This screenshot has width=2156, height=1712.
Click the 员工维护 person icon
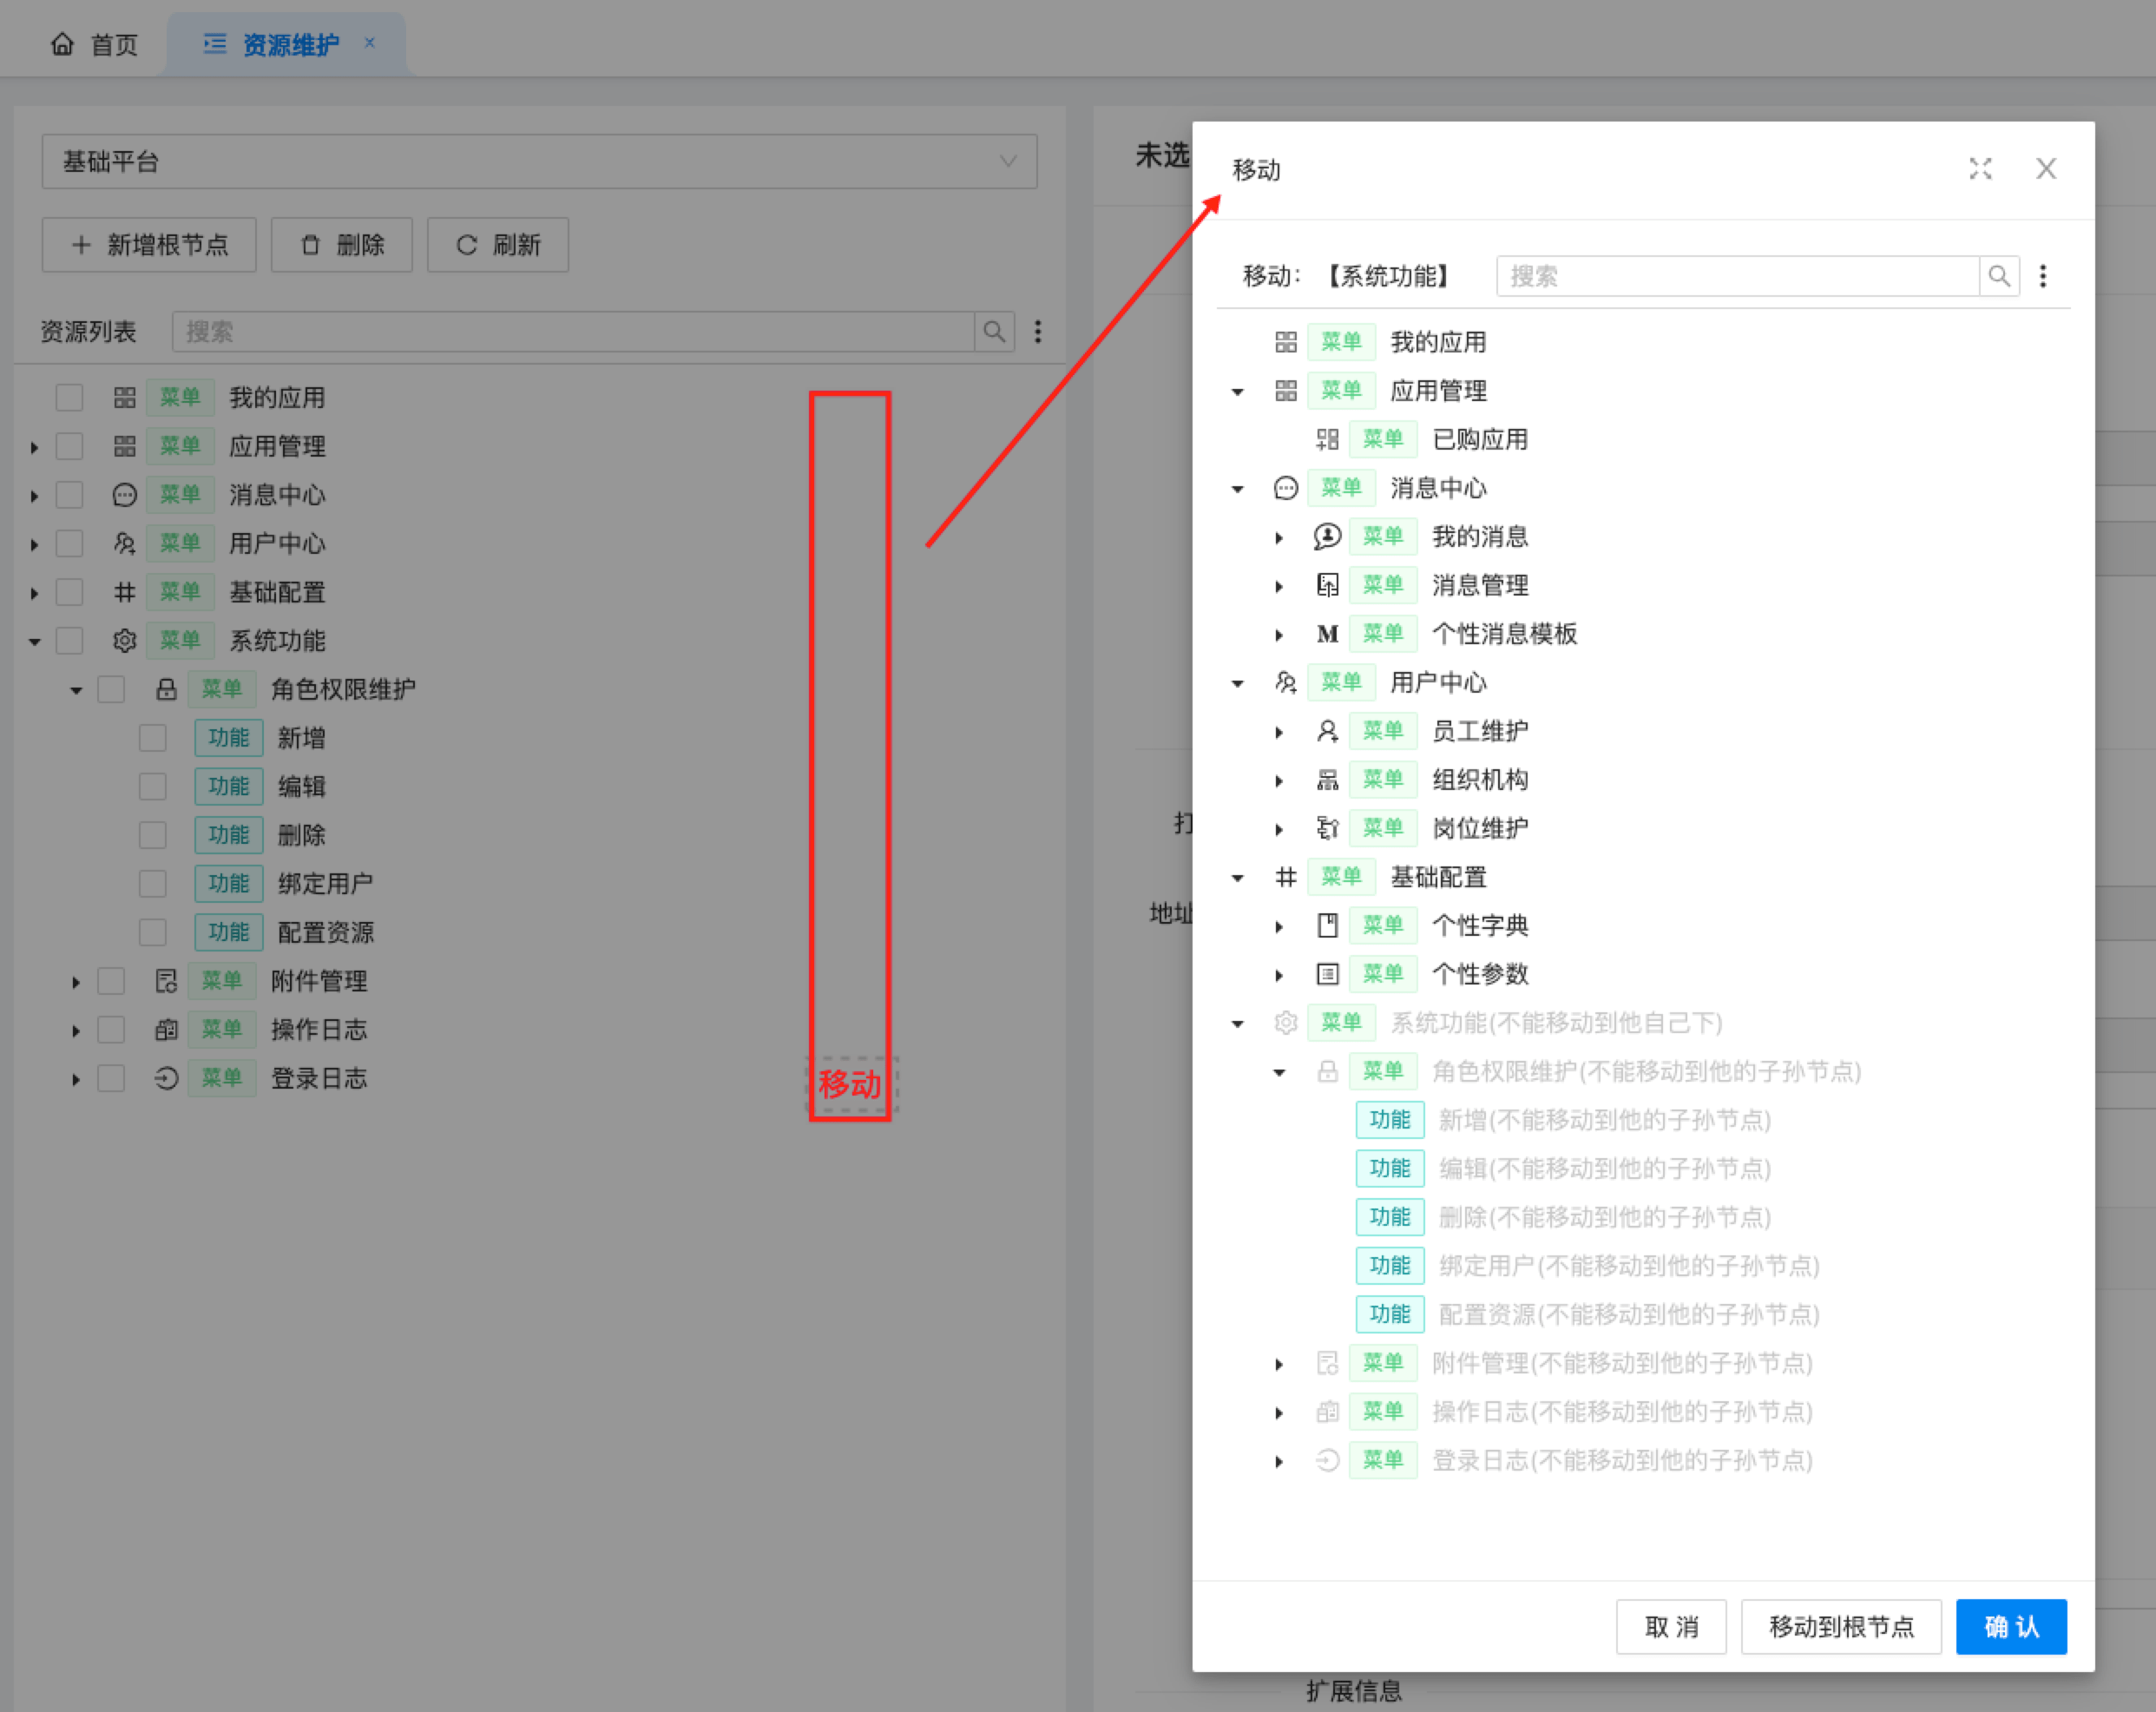pos(1327,731)
